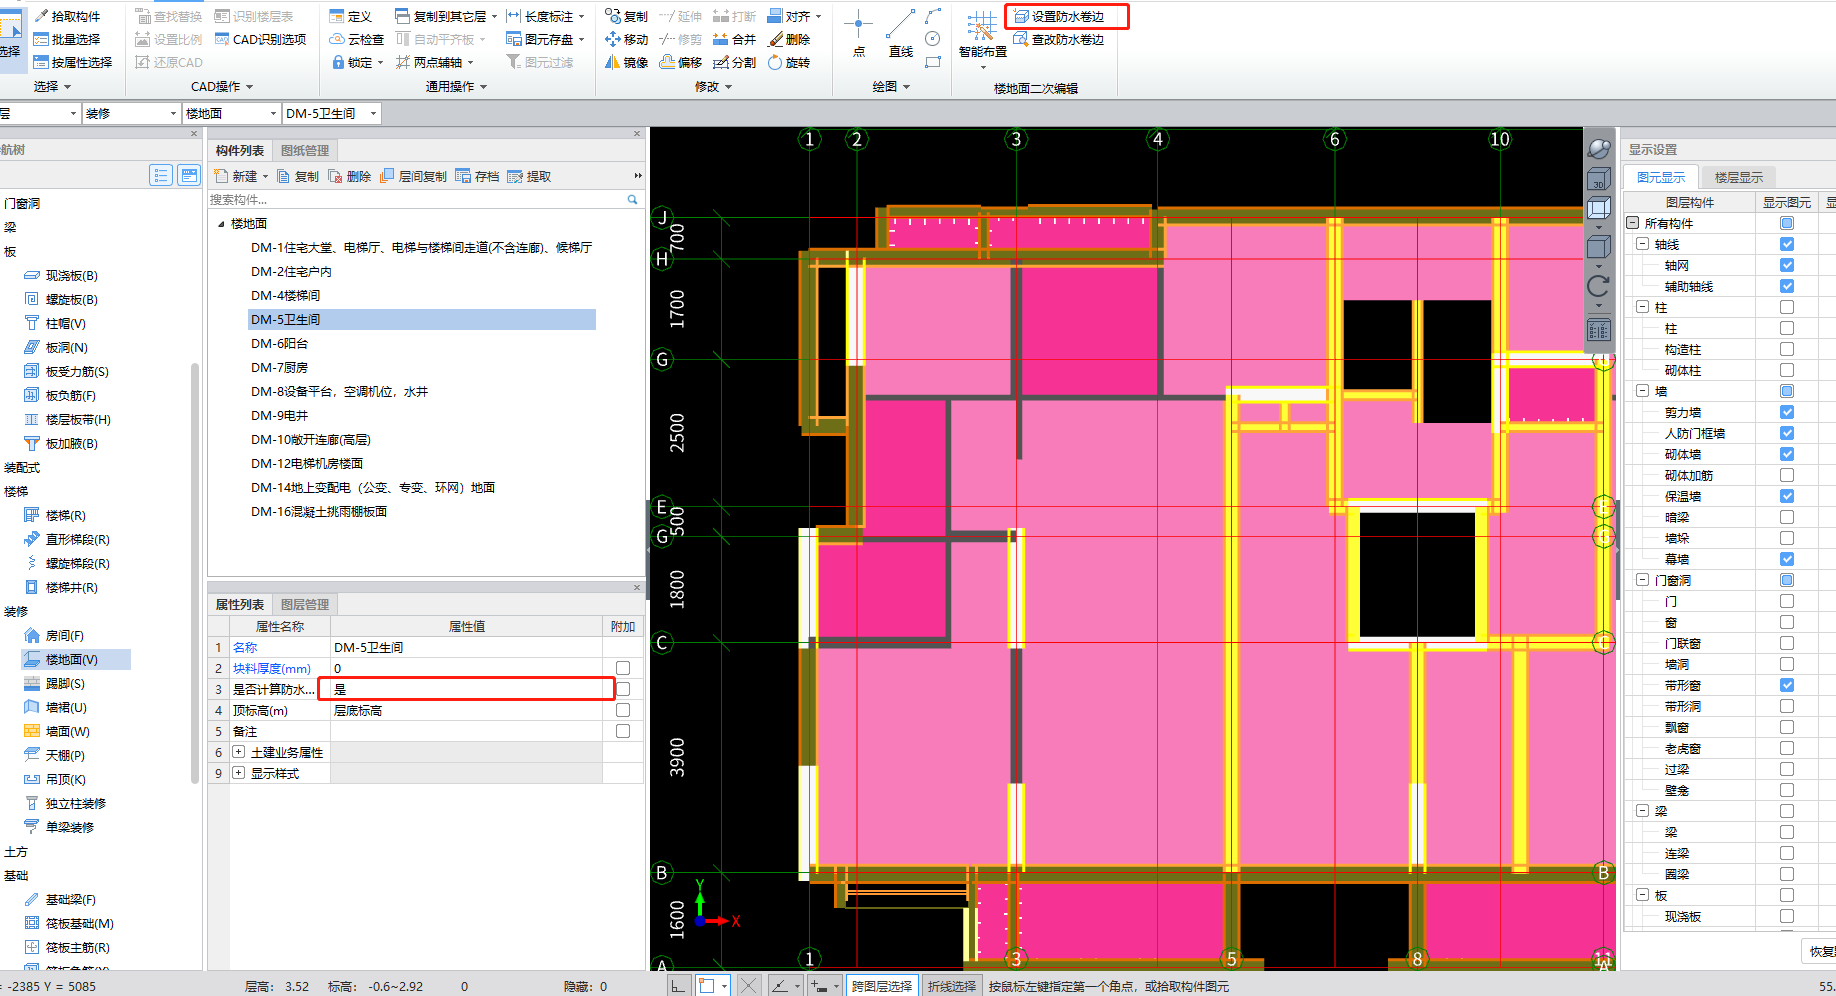This screenshot has width=1836, height=996.
Task: Switch to 图纸管理 tab
Action: (x=305, y=151)
